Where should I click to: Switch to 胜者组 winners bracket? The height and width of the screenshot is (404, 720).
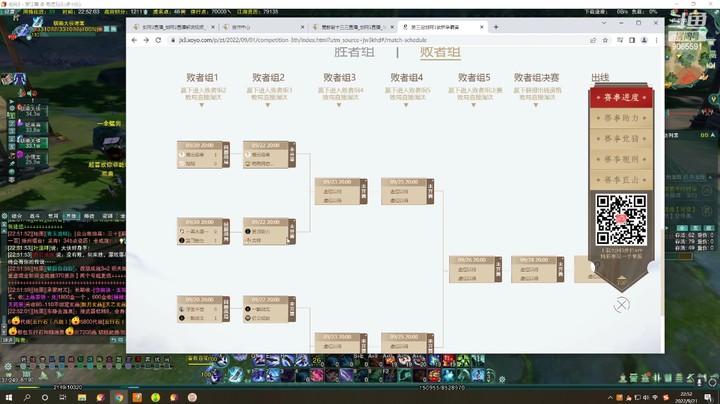pyautogui.click(x=354, y=51)
